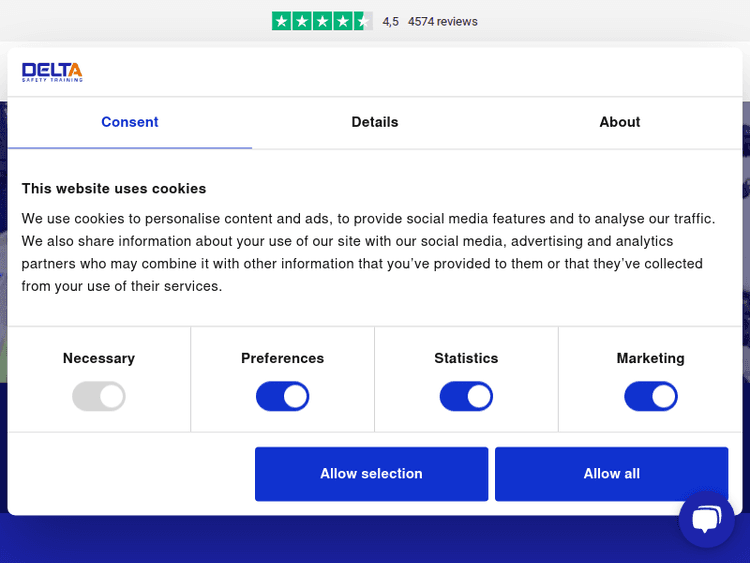The width and height of the screenshot is (750, 563).
Task: Click the 'This website uses cookies' heading
Action: (114, 188)
